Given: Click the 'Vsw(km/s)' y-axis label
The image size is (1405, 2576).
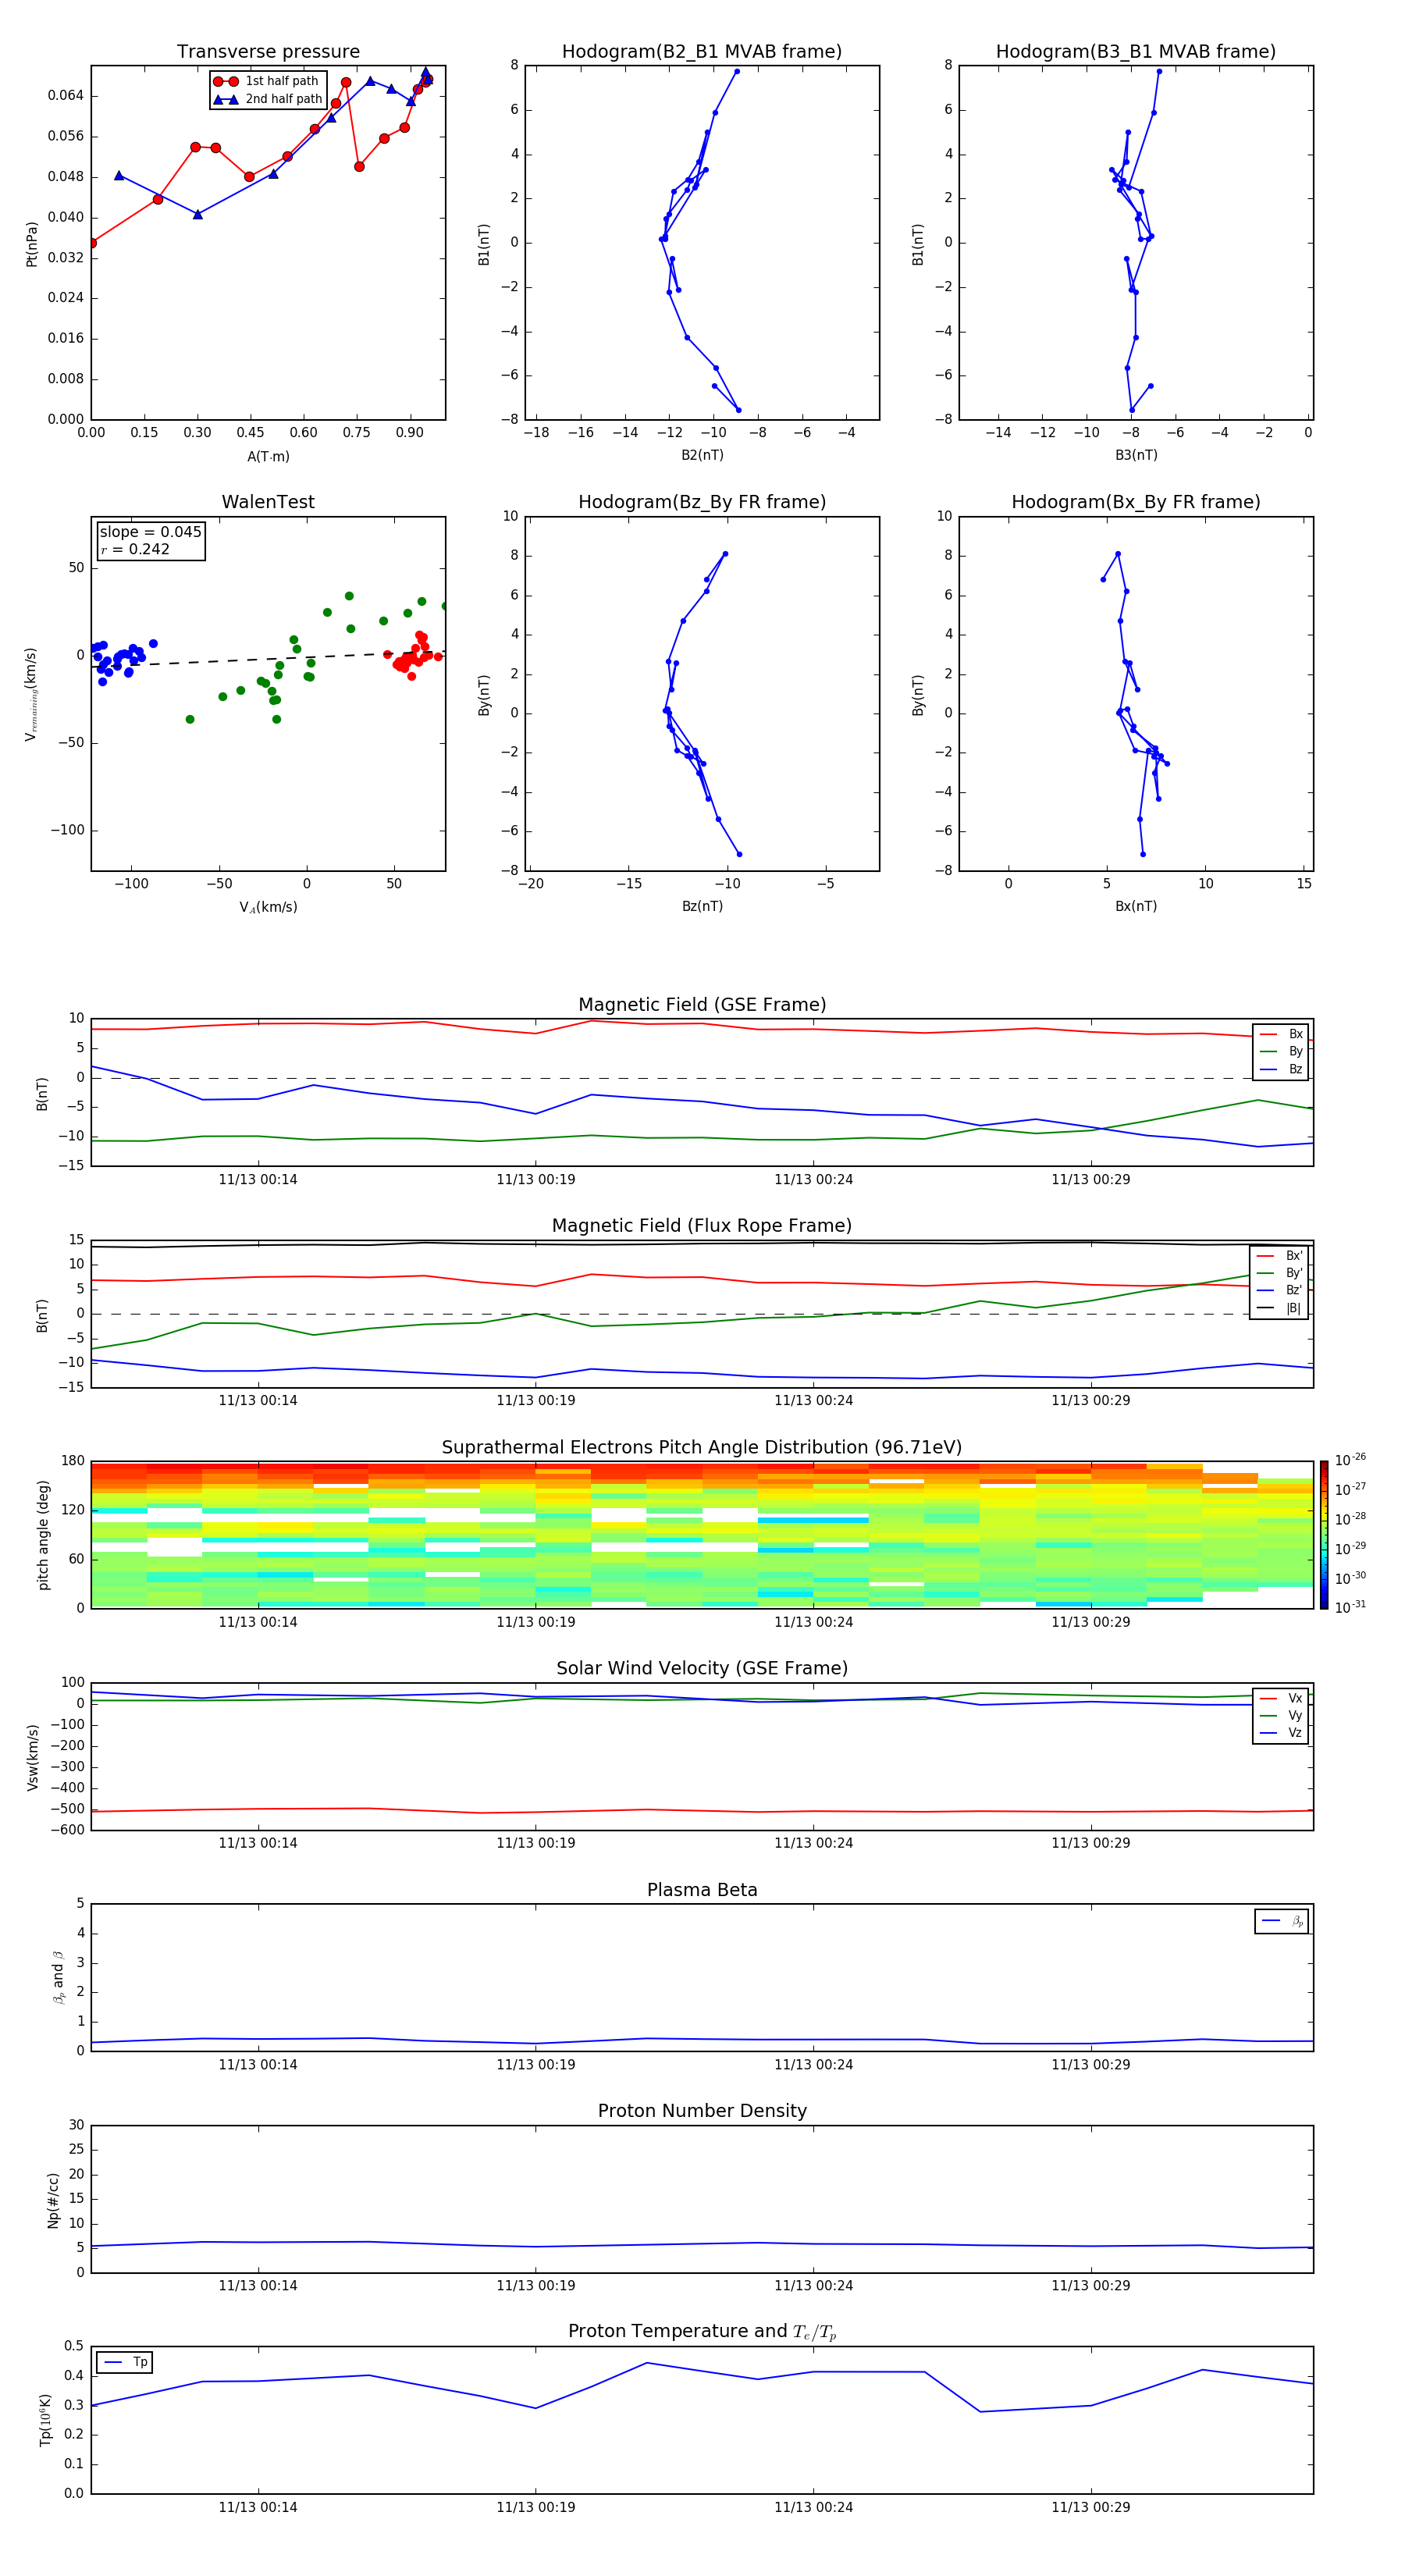Looking at the screenshot, I should click(32, 1756).
